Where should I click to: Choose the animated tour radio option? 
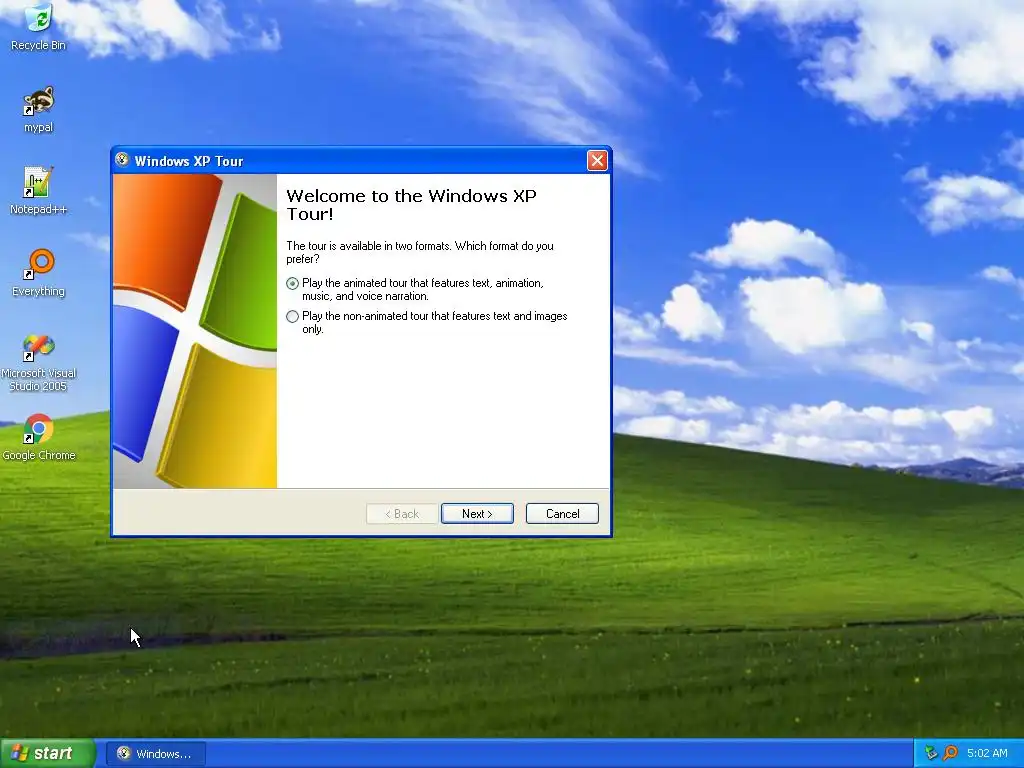[293, 283]
